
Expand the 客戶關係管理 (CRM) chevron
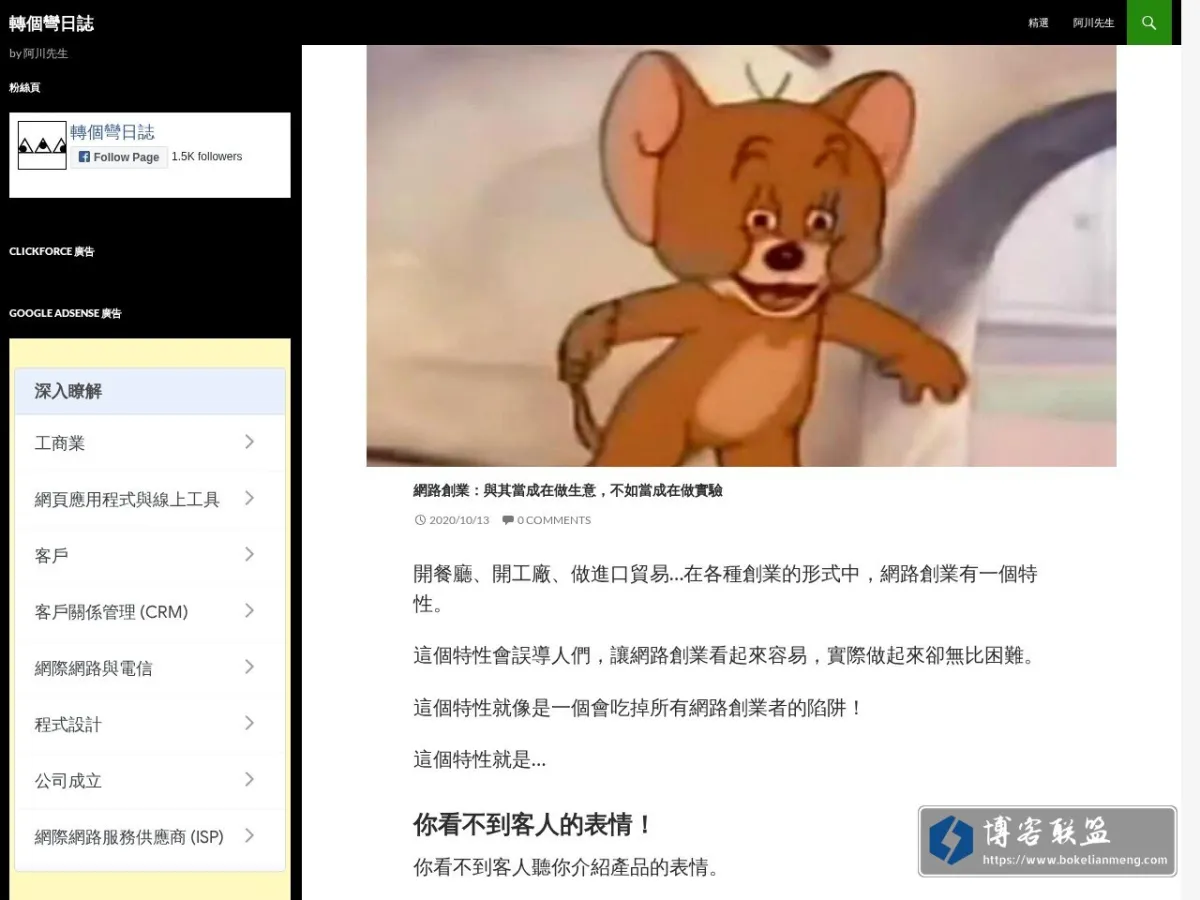[x=249, y=610]
